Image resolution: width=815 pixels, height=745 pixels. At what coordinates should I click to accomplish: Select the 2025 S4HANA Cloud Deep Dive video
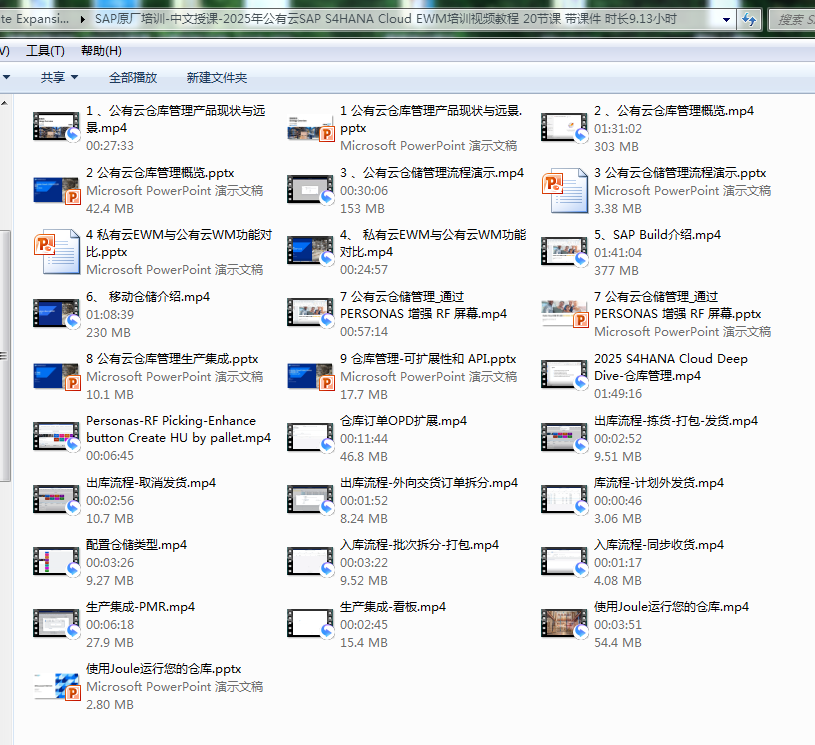click(x=563, y=376)
